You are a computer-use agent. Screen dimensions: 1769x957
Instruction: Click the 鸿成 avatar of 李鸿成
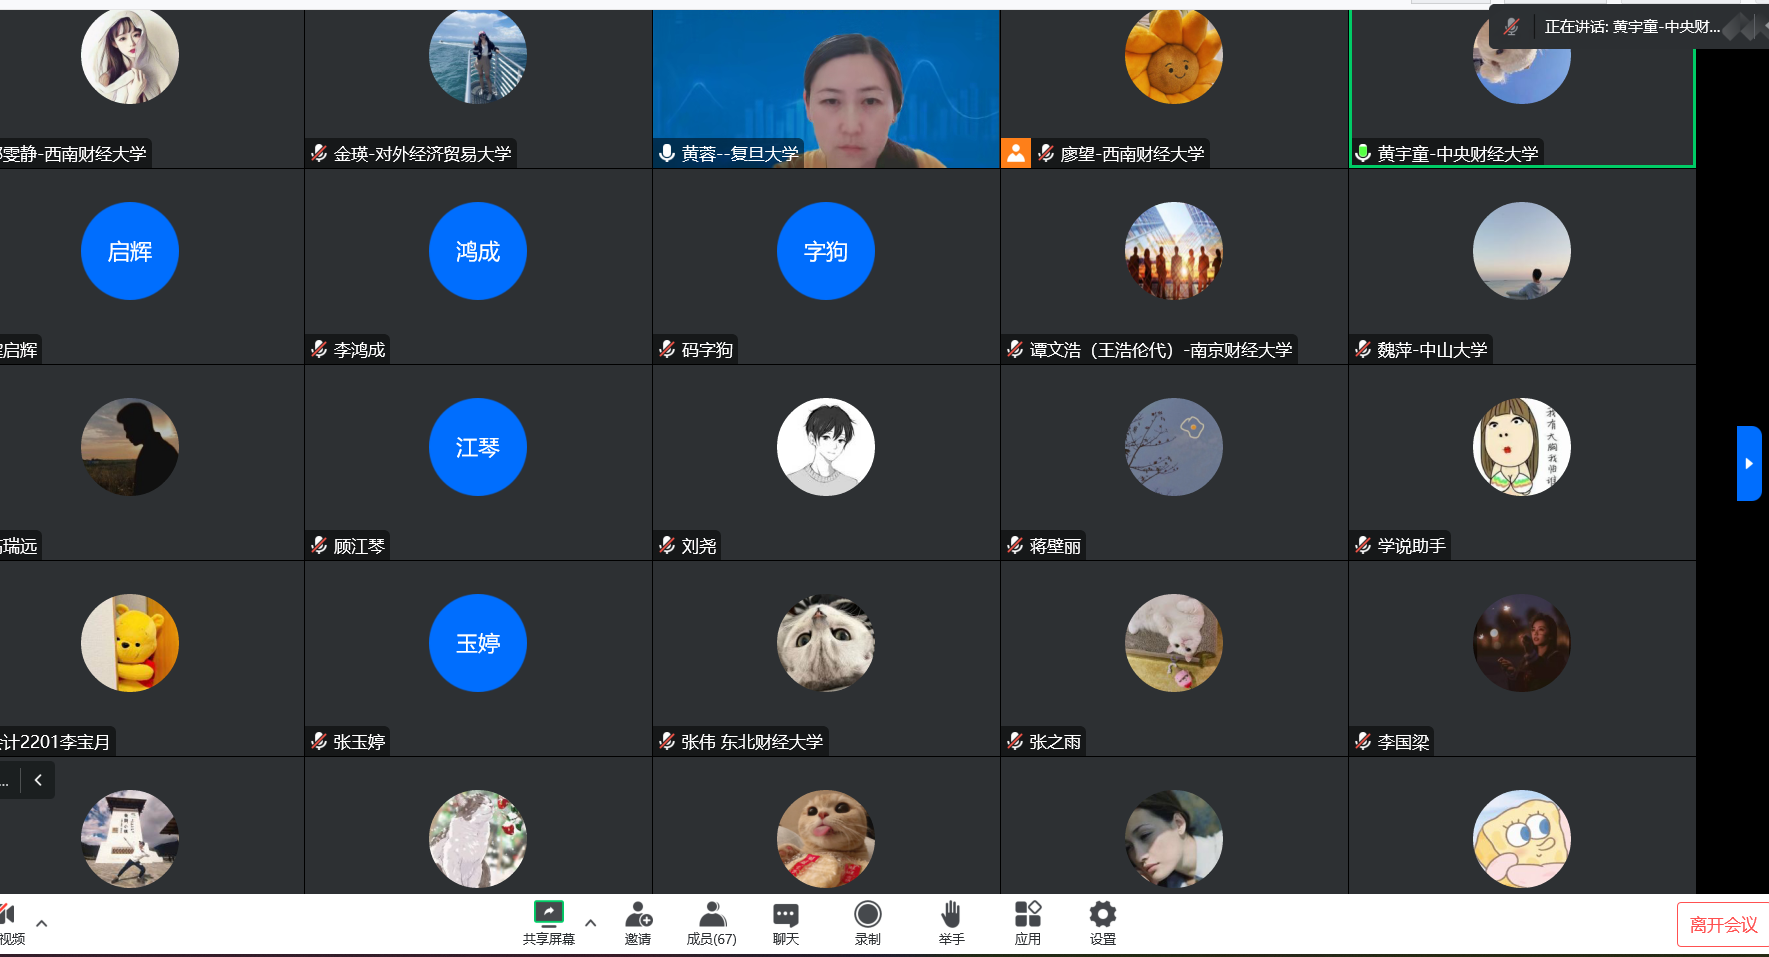point(478,251)
